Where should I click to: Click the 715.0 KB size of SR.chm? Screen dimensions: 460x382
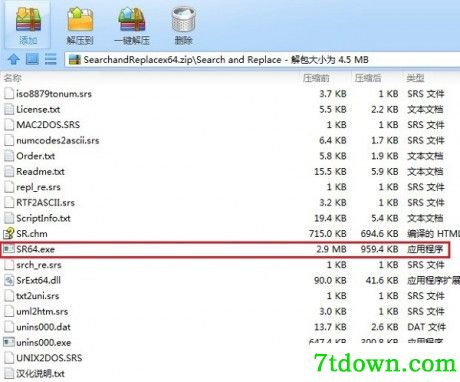pyautogui.click(x=328, y=233)
